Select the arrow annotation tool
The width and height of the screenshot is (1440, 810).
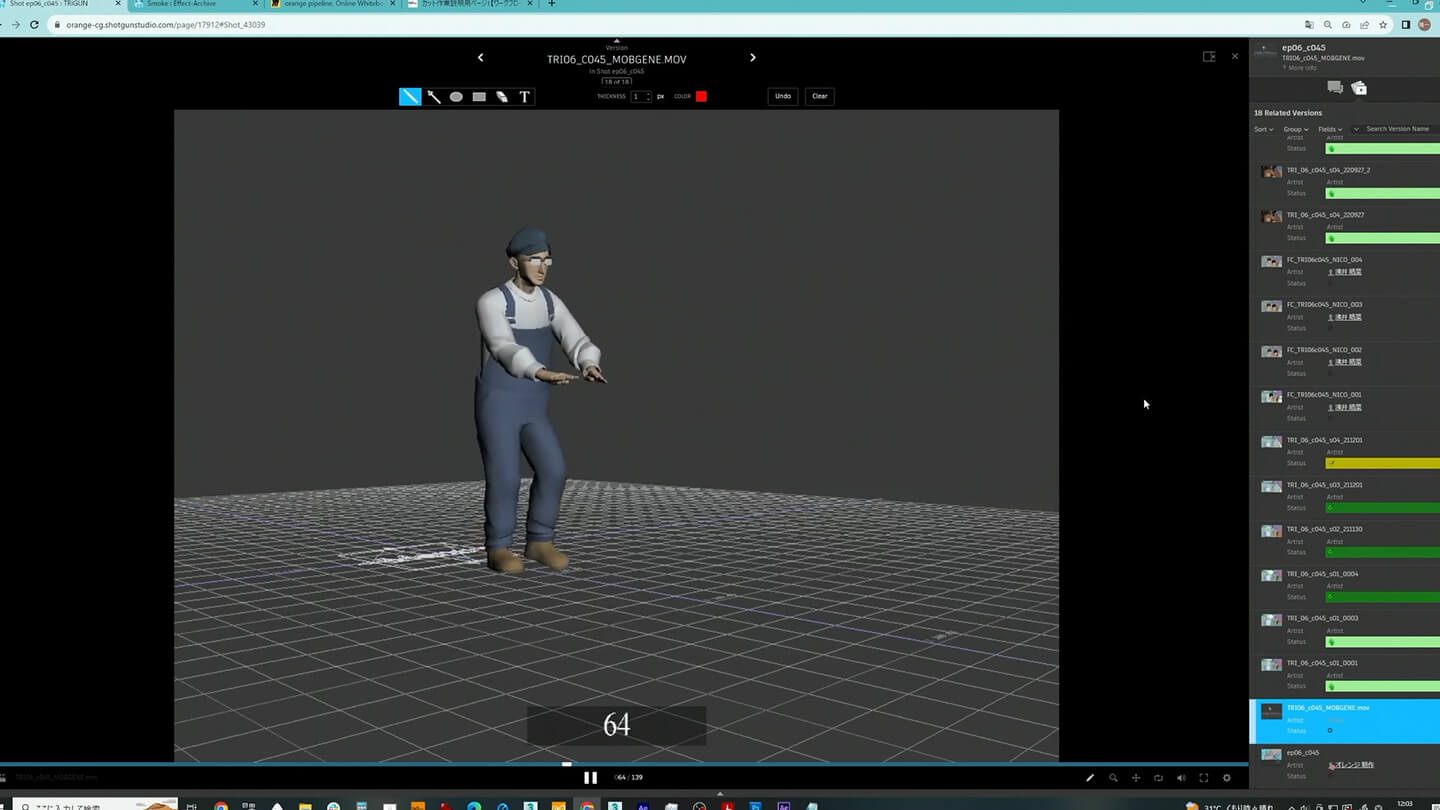point(434,97)
